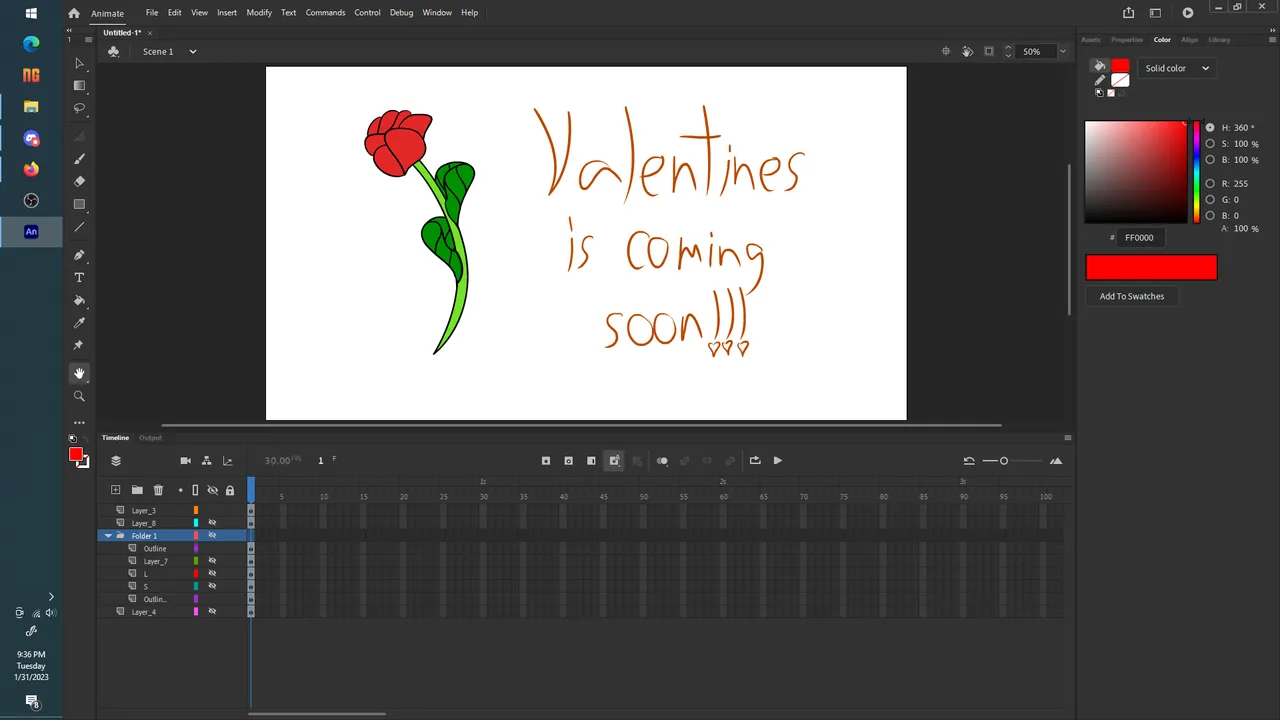The height and width of the screenshot is (720, 1280).
Task: Select the Paint Bucket tool
Action: (x=79, y=300)
